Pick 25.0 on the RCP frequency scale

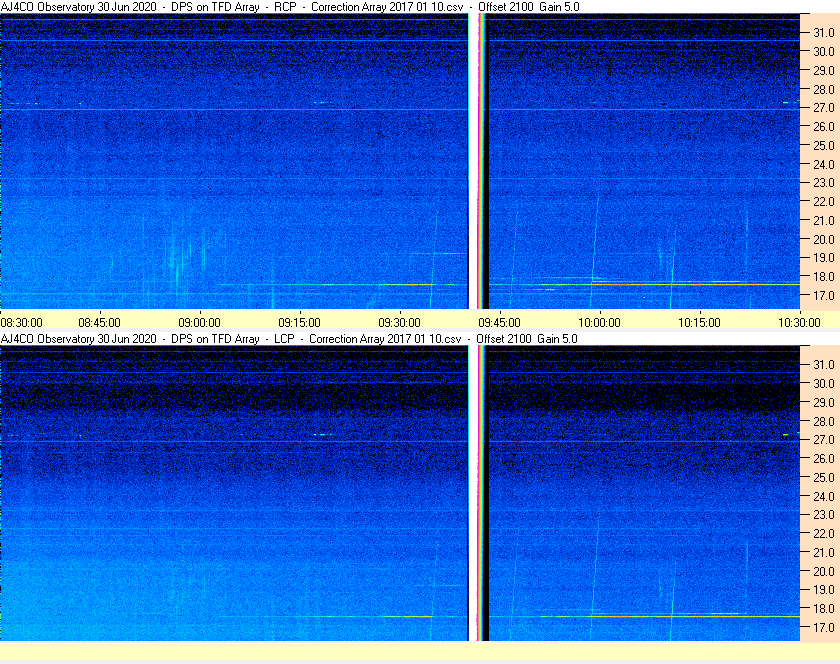click(x=824, y=145)
